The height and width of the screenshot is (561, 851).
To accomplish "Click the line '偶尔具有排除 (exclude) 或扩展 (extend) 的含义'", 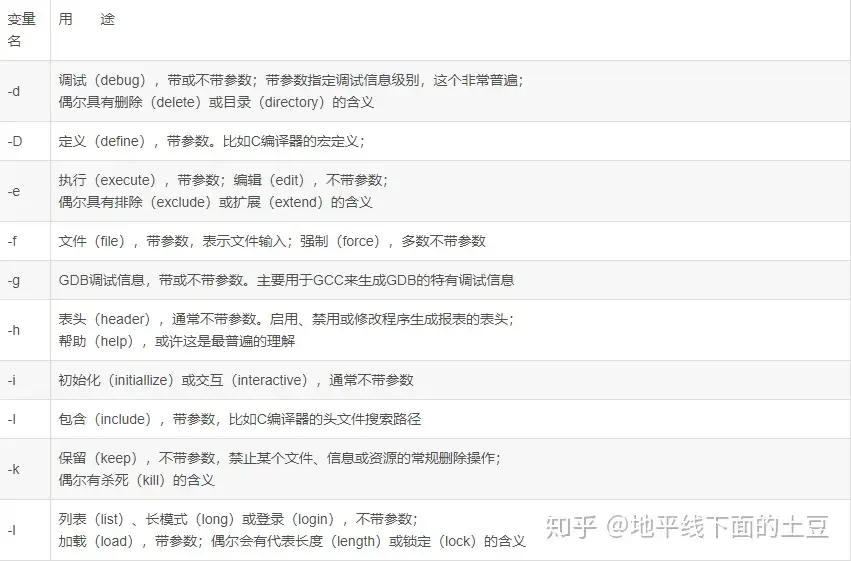I will 215,202.
